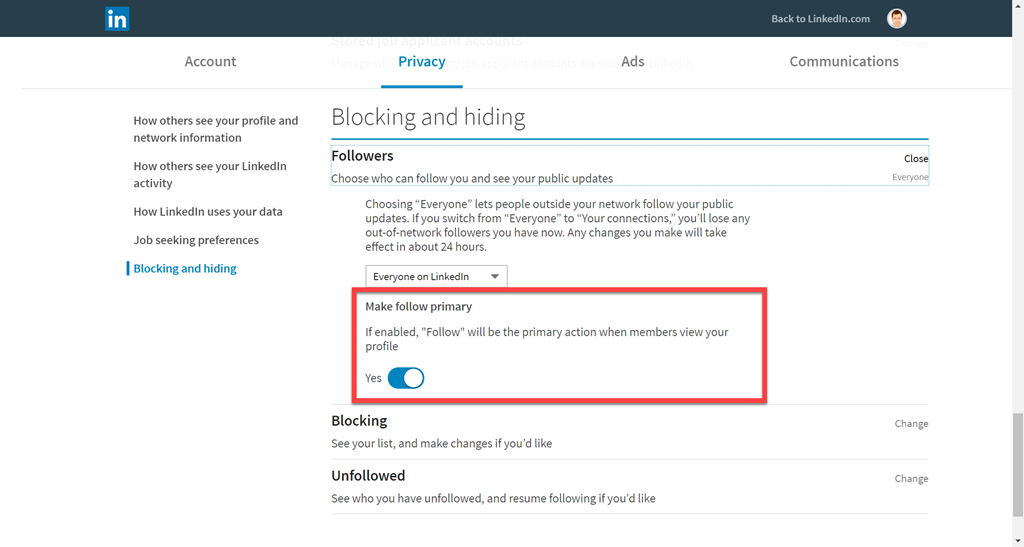The image size is (1024, 547).
Task: Open the Everyone on LinkedIn dropdown
Action: 436,277
